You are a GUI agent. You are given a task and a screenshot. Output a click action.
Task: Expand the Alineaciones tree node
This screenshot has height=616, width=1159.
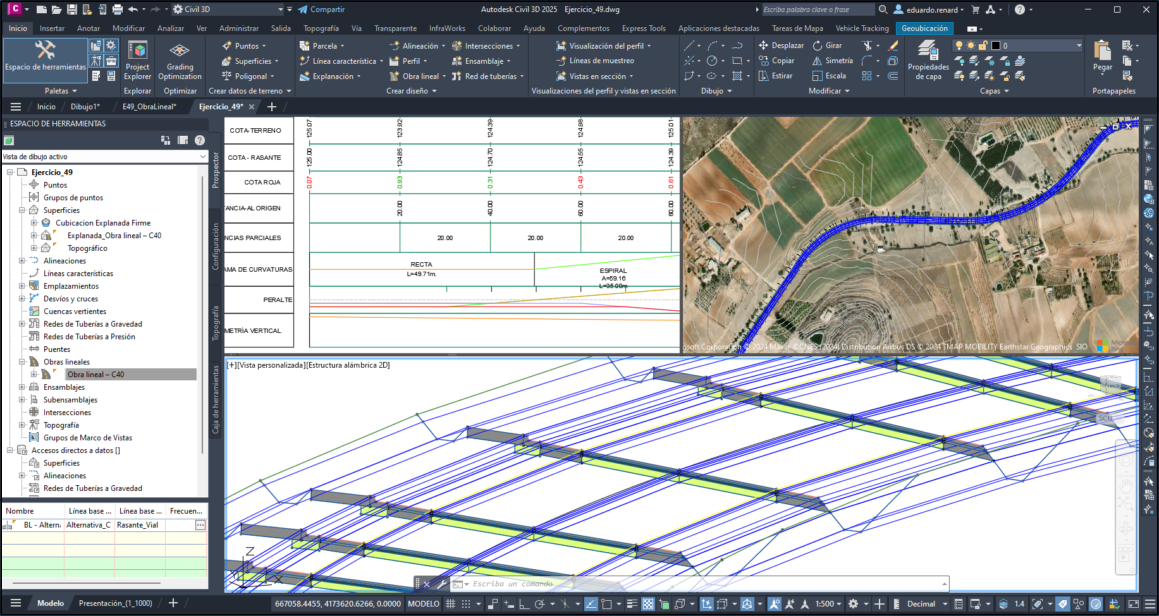pyautogui.click(x=22, y=261)
